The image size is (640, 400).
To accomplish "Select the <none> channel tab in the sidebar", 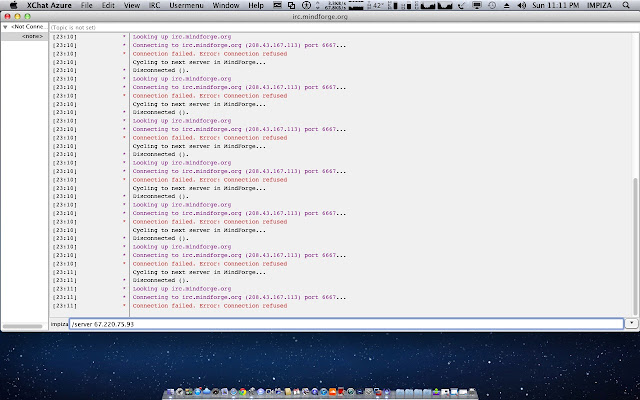I will (x=33, y=36).
